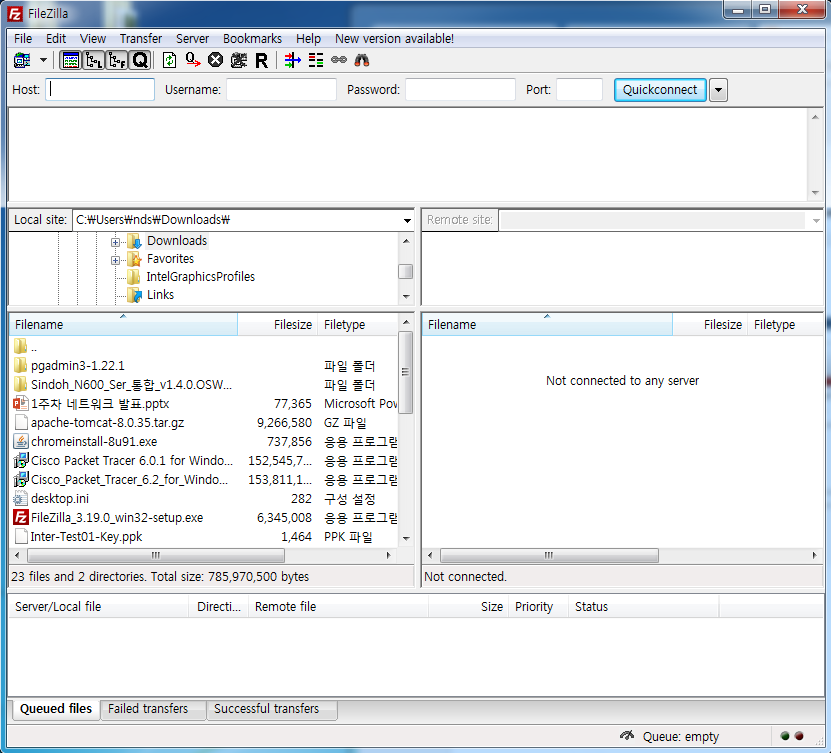The width and height of the screenshot is (831, 753).
Task: Select Favorites folder in tree
Action: (x=170, y=259)
